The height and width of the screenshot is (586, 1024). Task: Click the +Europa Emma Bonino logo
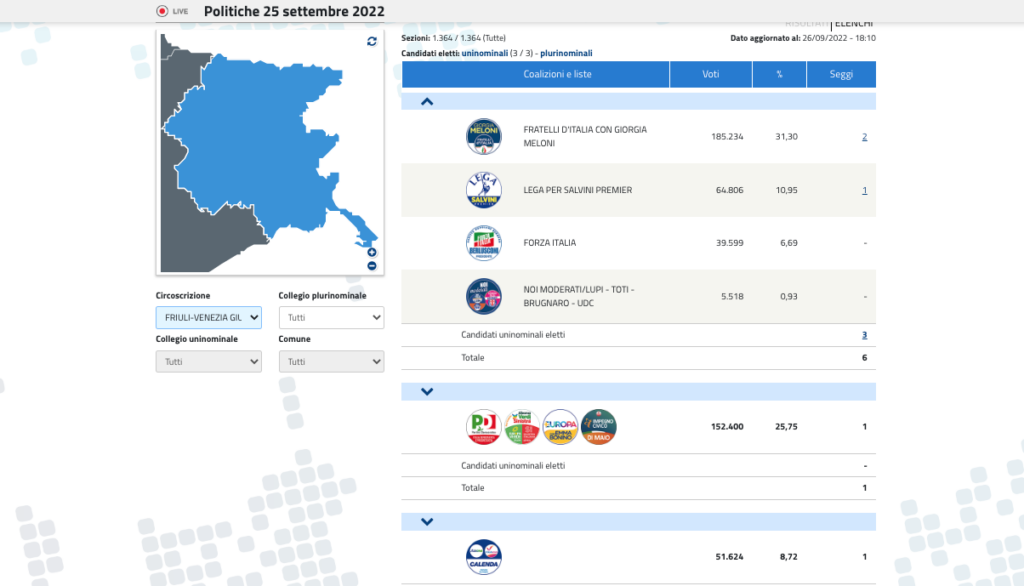point(560,427)
